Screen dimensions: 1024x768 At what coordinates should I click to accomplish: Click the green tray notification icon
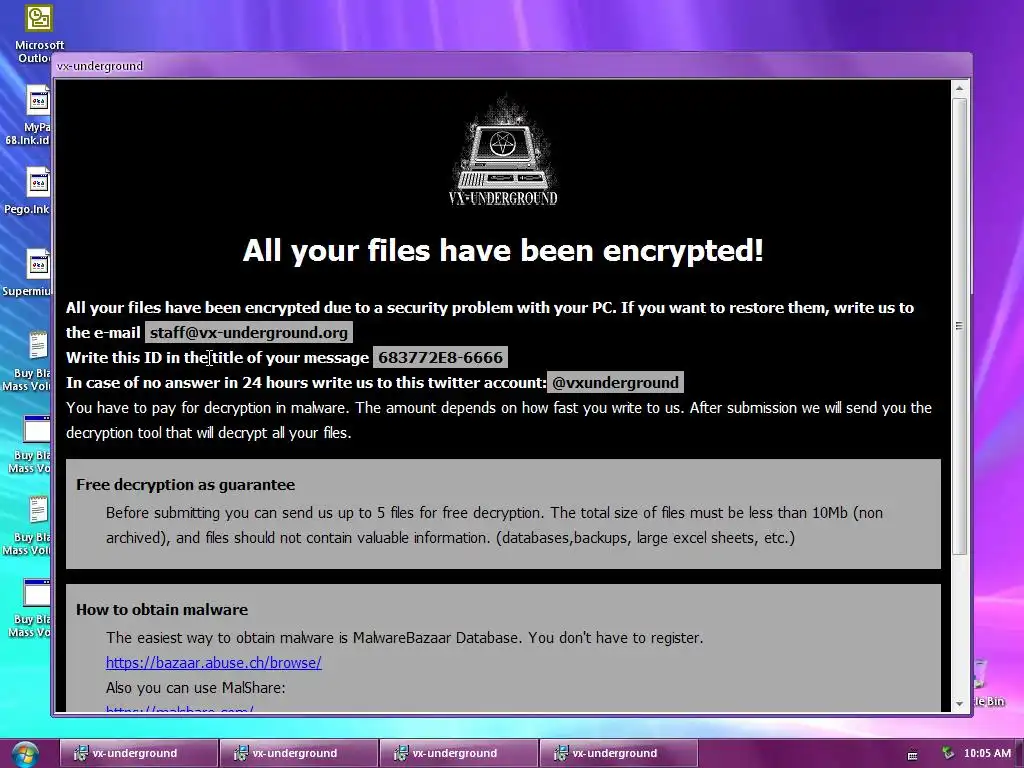tap(947, 753)
